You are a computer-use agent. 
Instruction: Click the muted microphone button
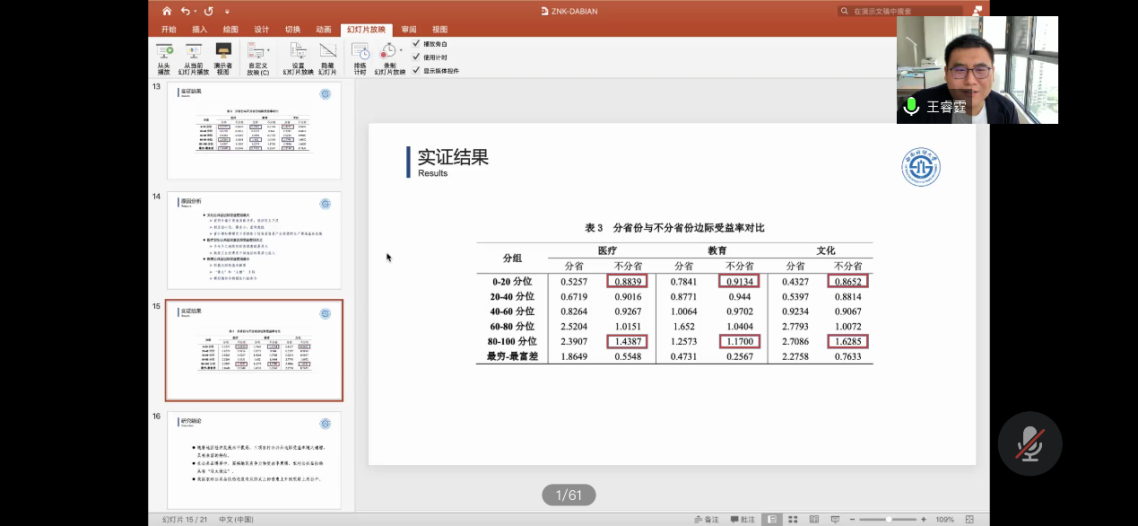pos(1029,443)
